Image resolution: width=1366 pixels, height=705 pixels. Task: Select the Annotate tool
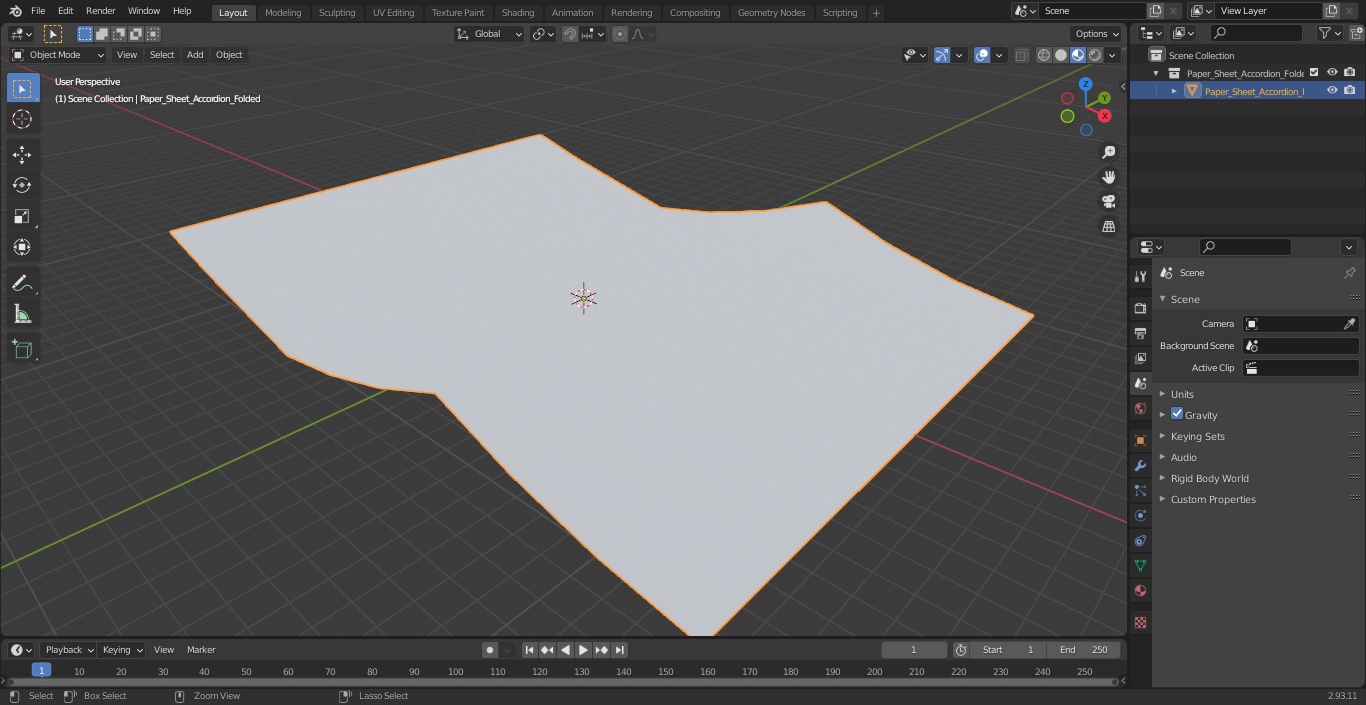tap(22, 283)
